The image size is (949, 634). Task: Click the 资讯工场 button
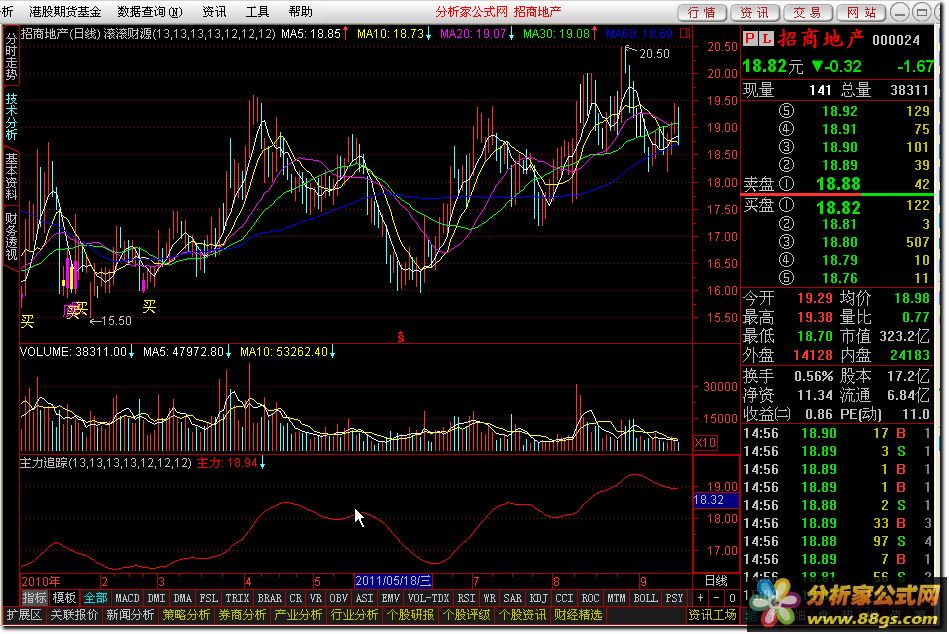[x=712, y=615]
